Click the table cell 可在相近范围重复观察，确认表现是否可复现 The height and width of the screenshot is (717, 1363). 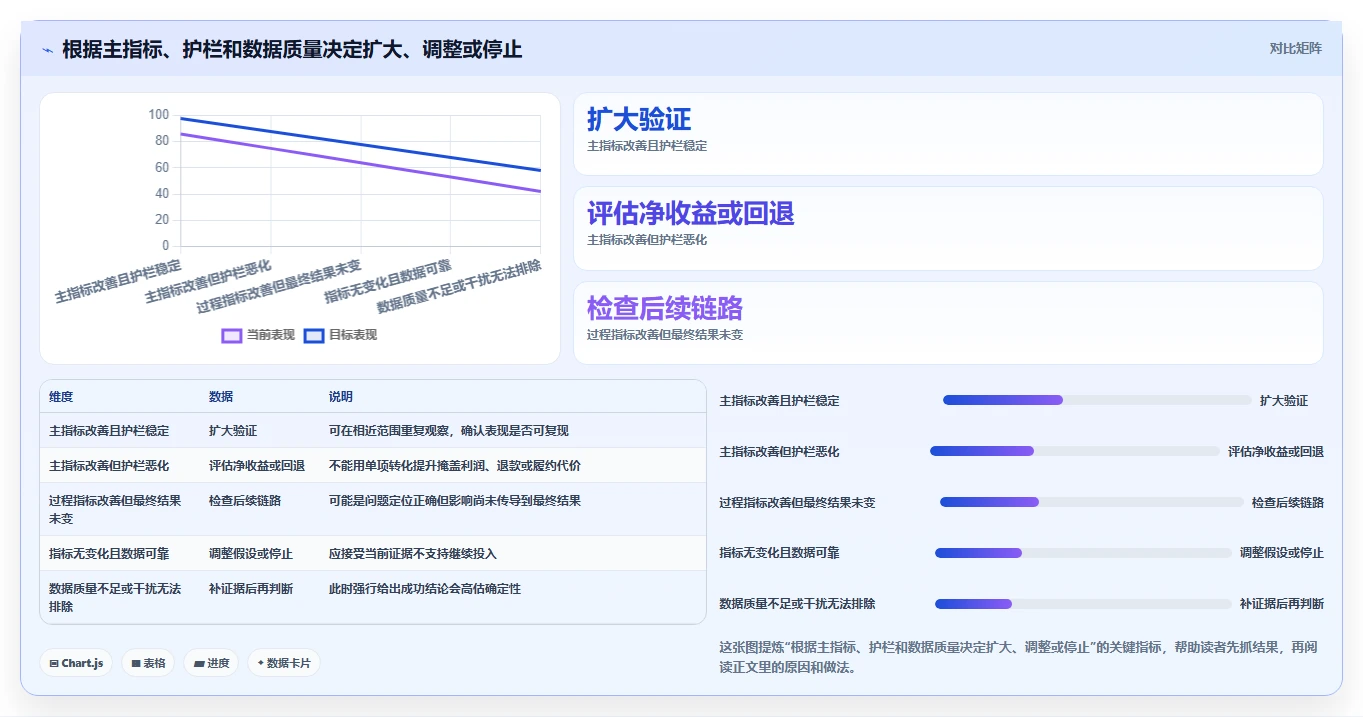(x=449, y=431)
